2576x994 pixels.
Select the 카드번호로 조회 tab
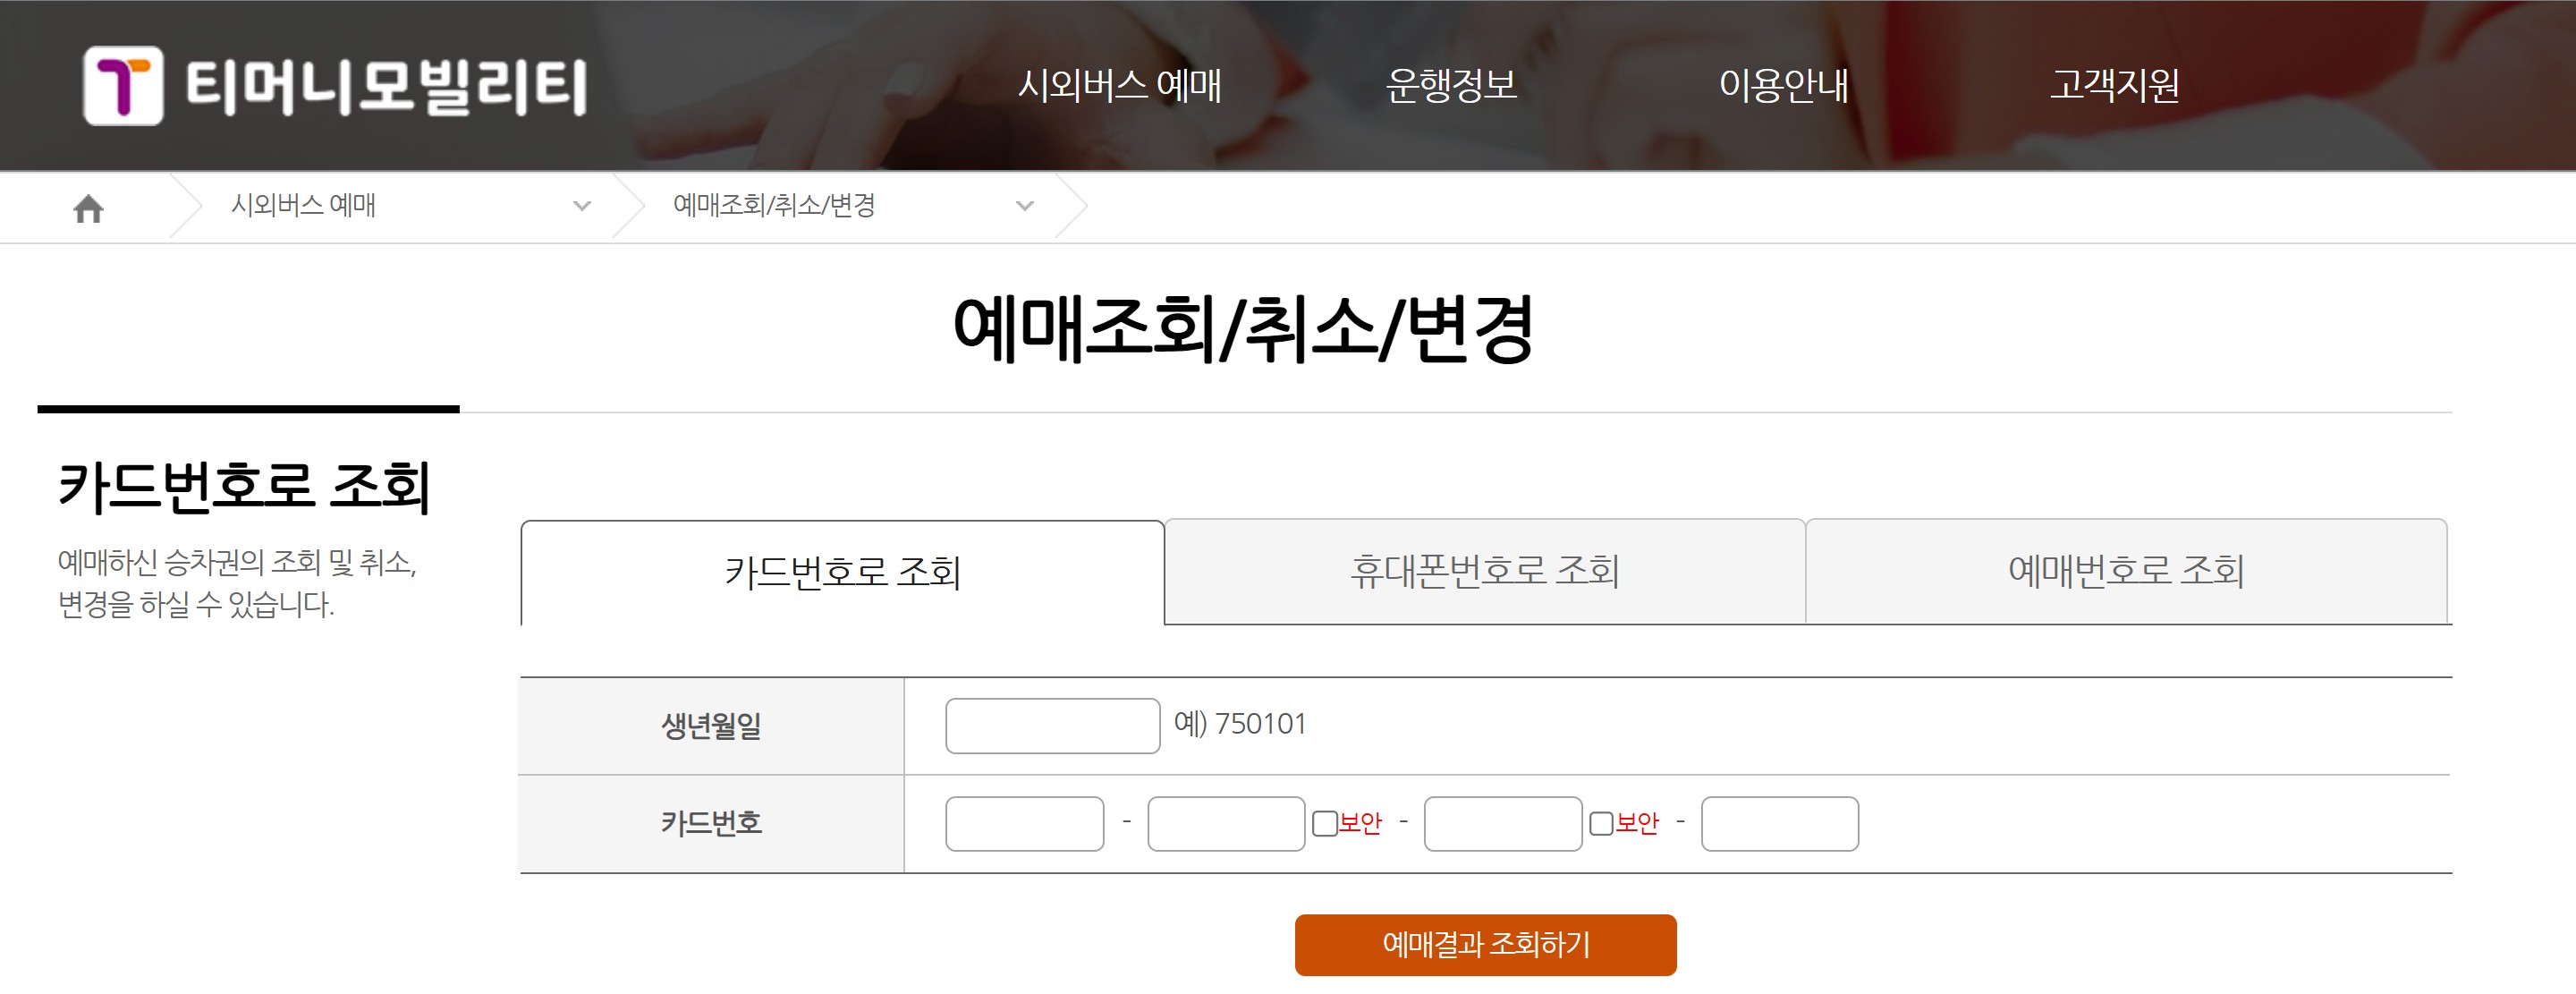tap(842, 573)
